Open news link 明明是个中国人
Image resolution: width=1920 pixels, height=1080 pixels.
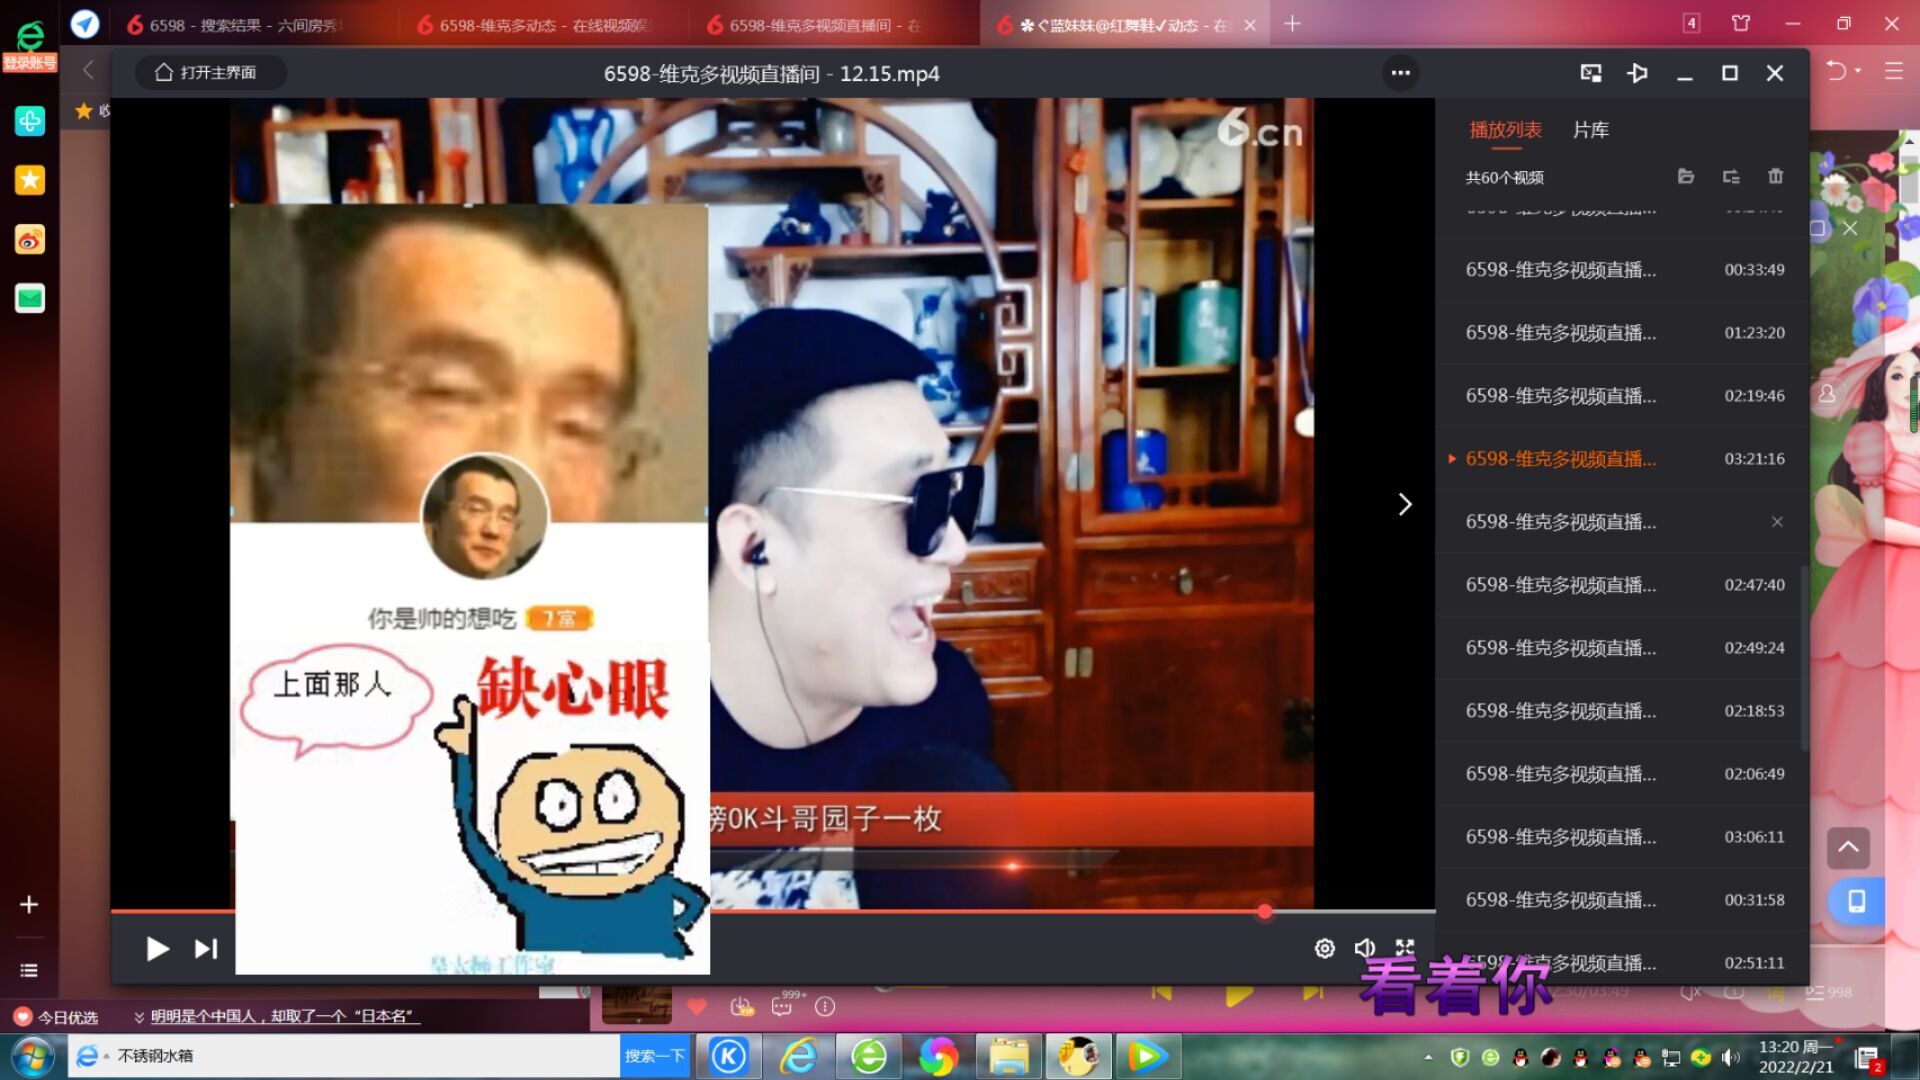coord(285,1016)
